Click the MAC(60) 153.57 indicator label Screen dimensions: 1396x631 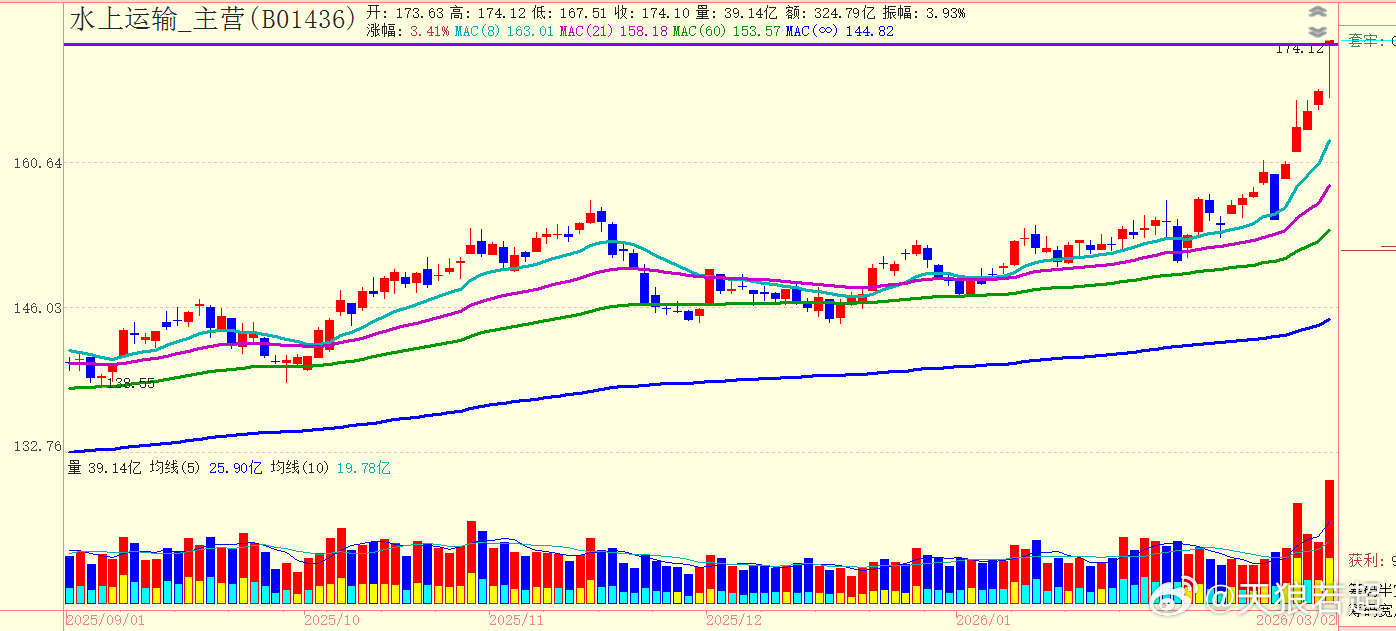pos(726,31)
